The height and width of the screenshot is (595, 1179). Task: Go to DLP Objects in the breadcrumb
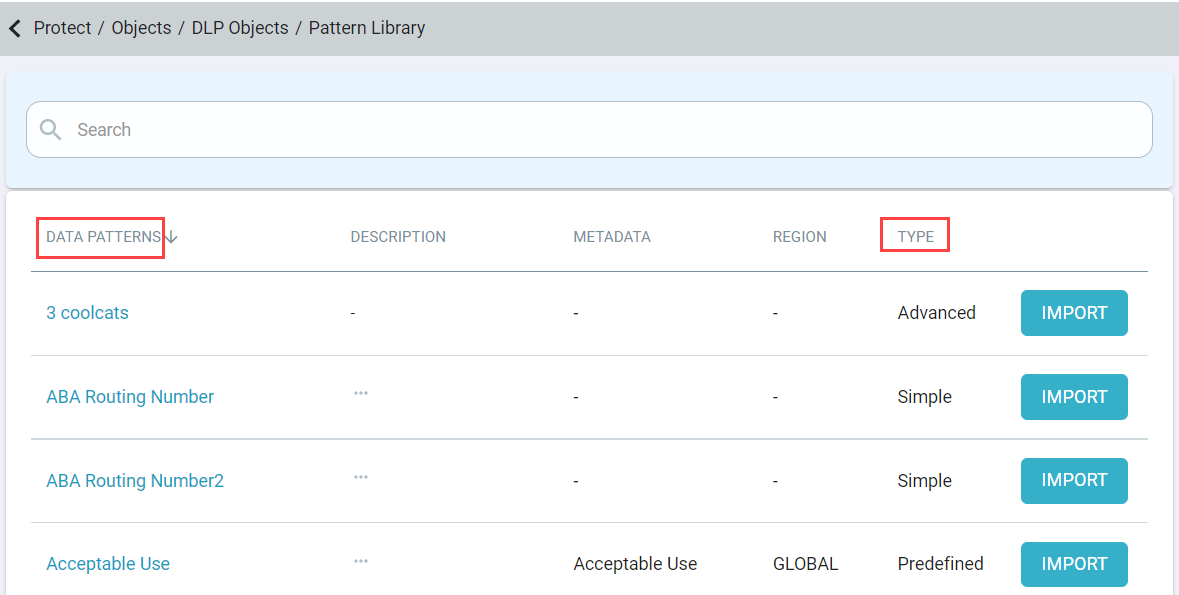(x=240, y=28)
